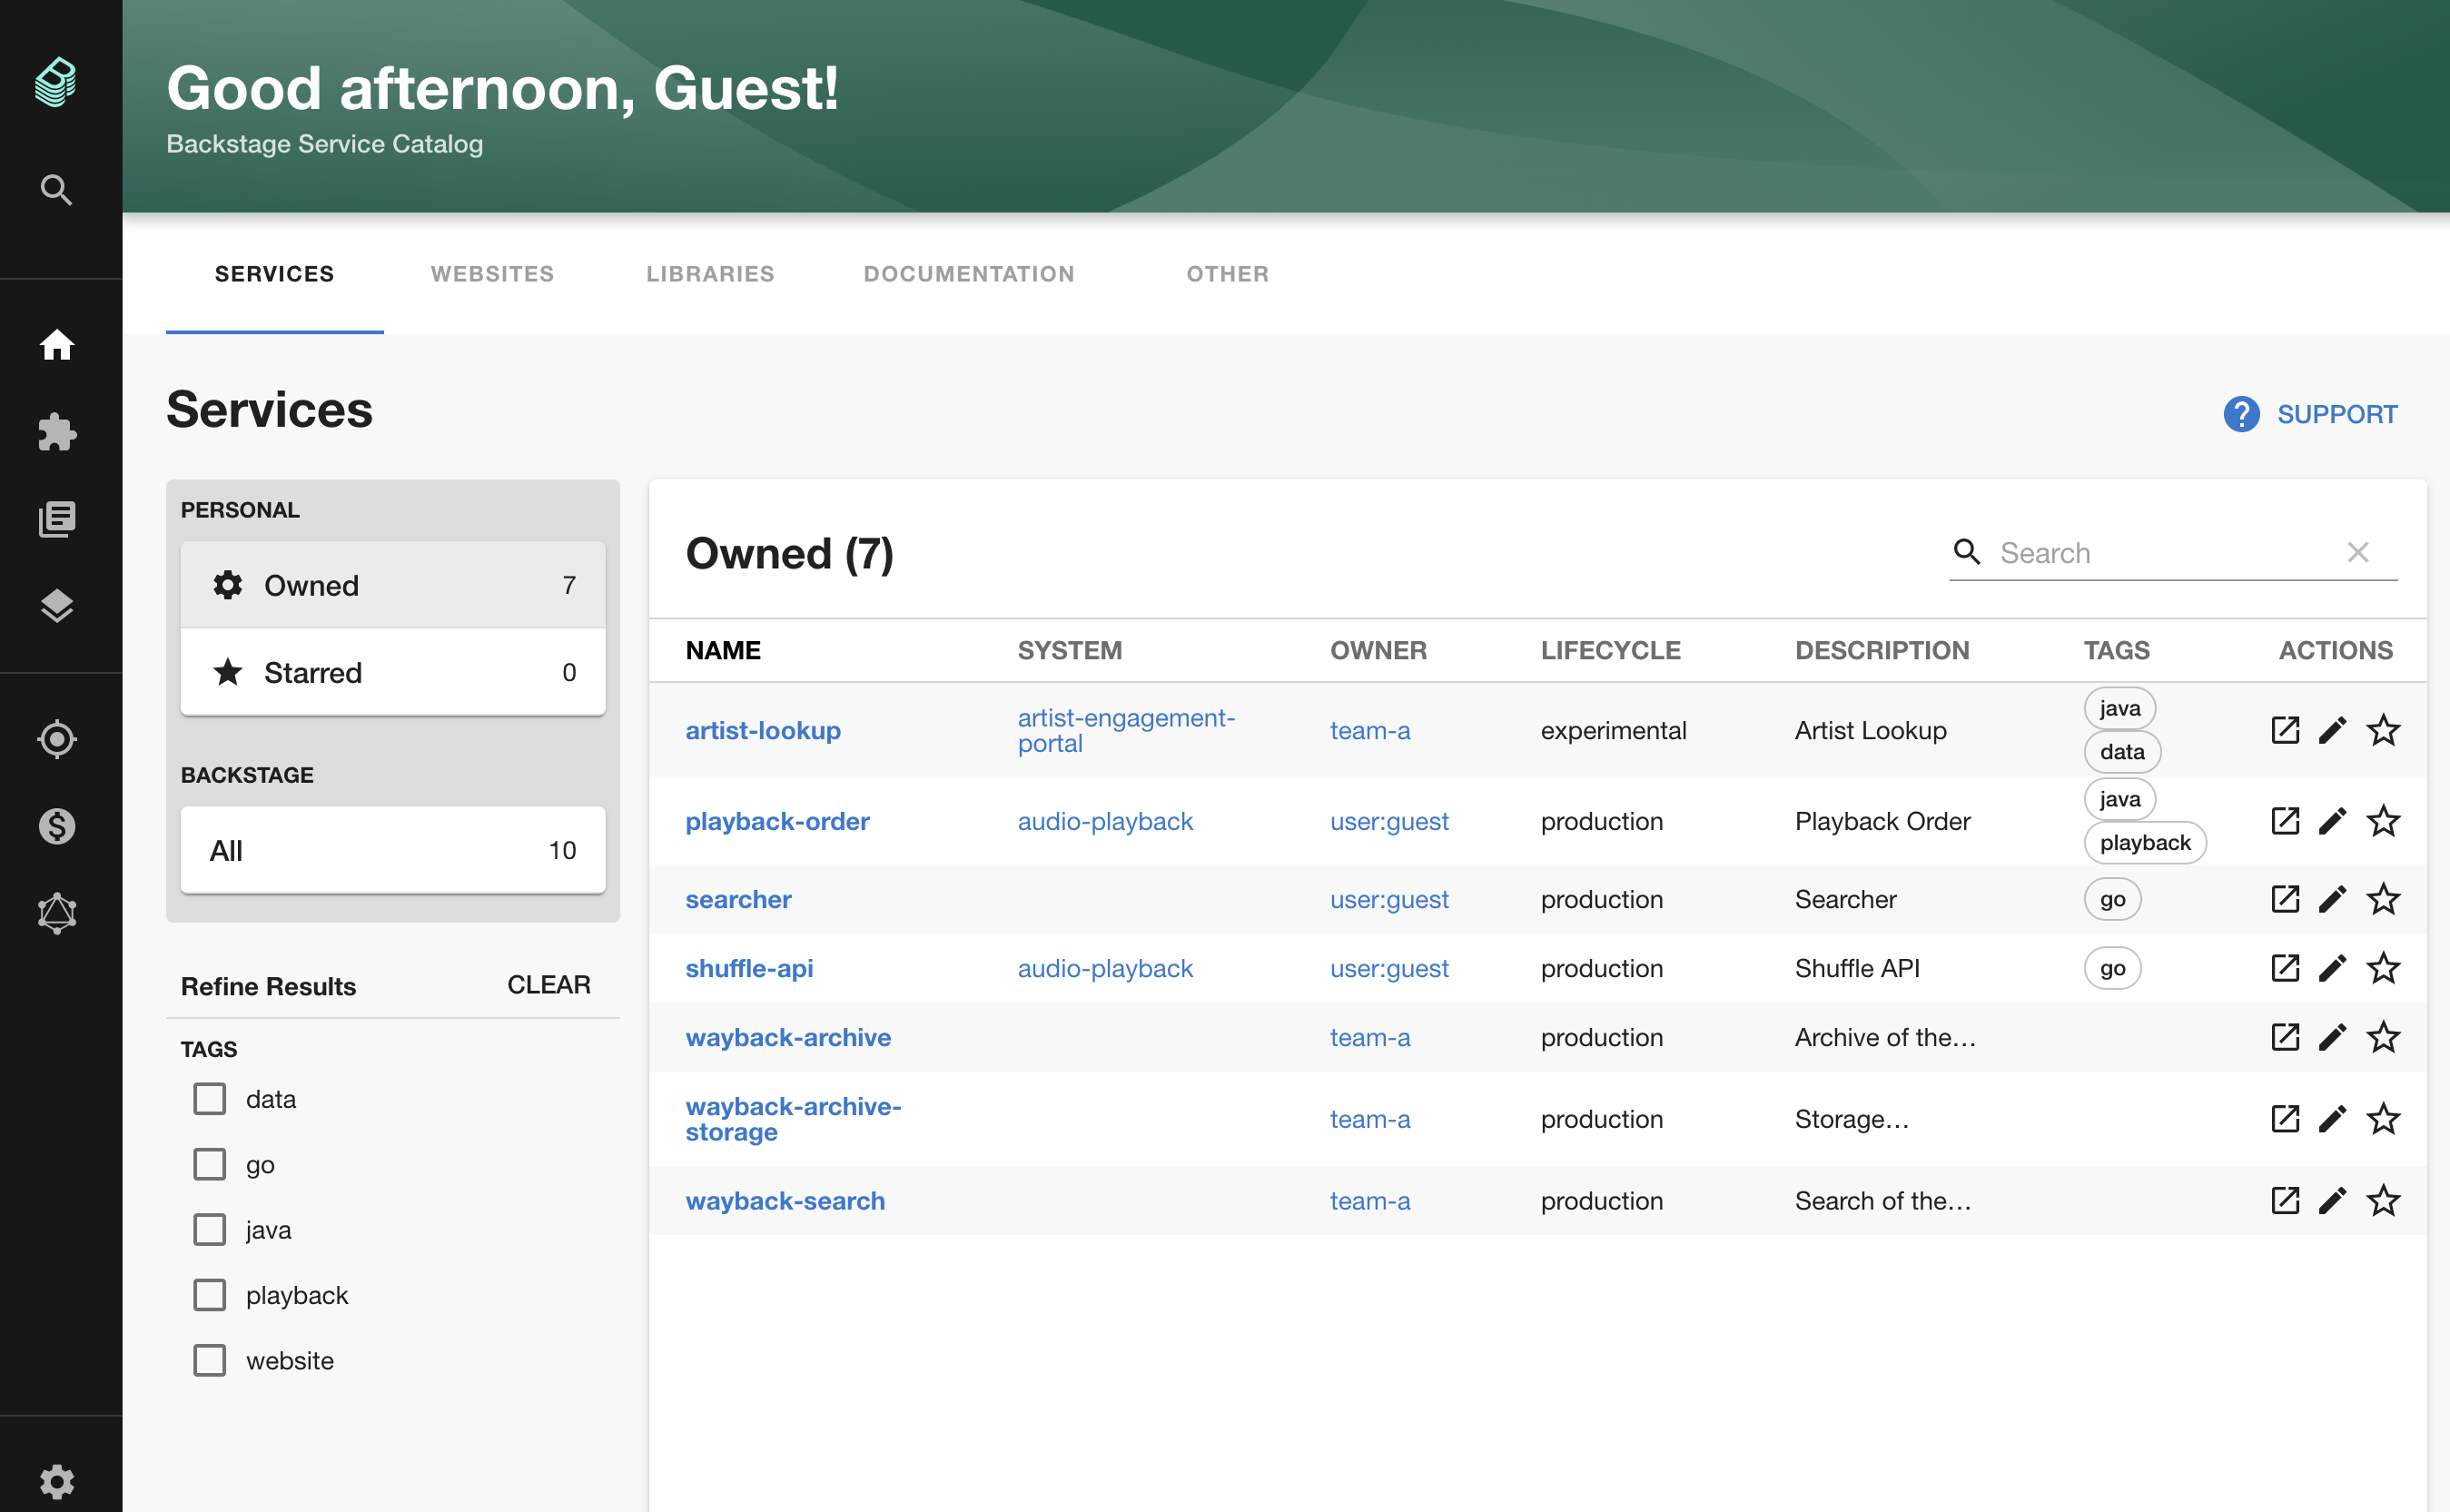Image resolution: width=2450 pixels, height=1512 pixels.
Task: Switch to the Websites tab
Action: point(492,274)
